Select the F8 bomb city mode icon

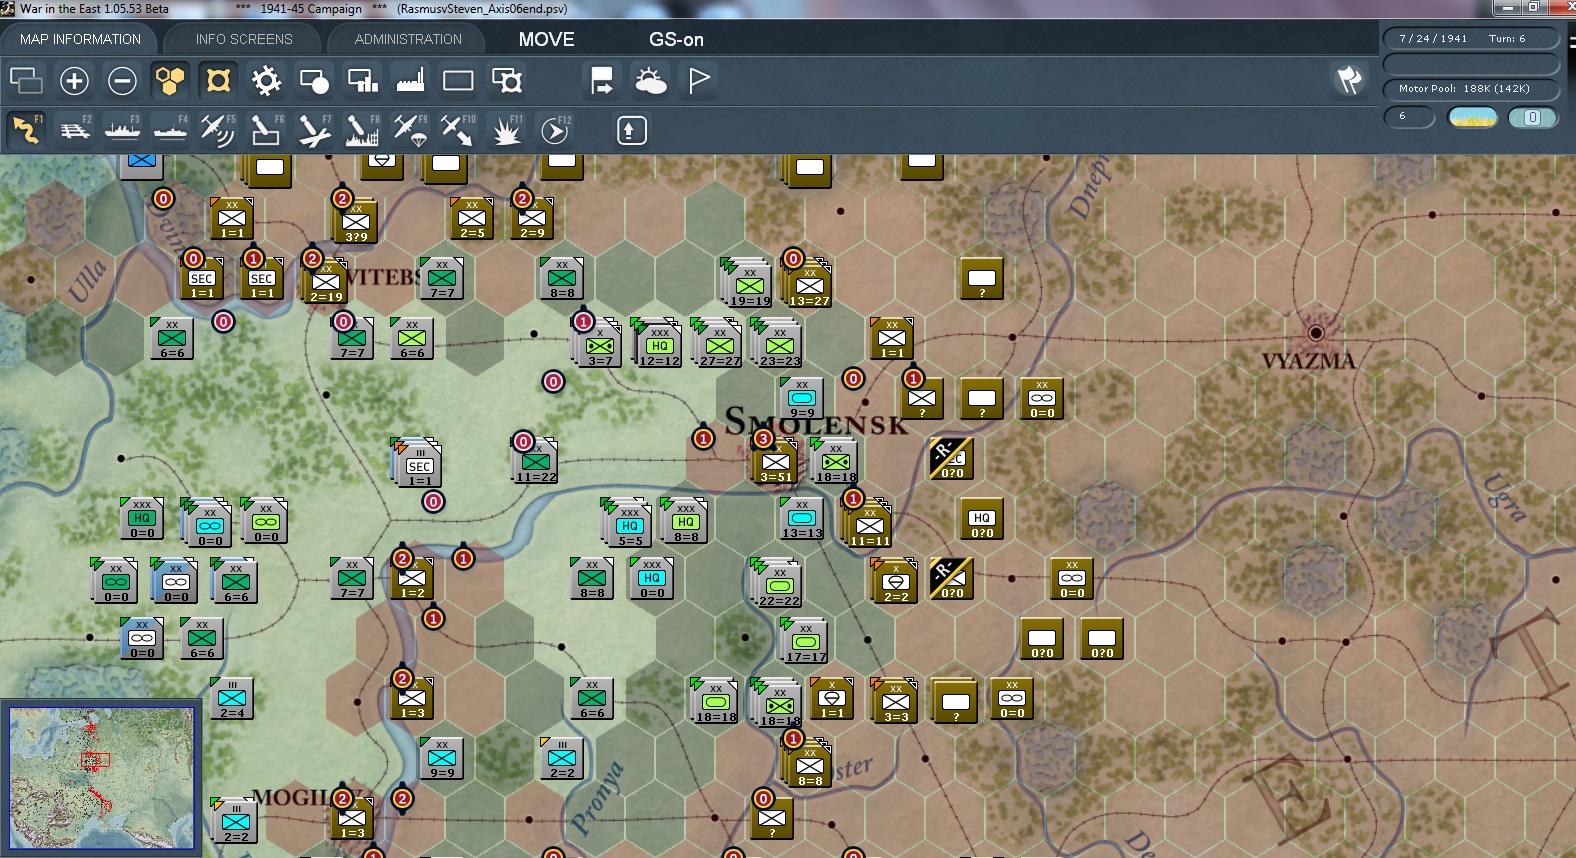click(362, 130)
